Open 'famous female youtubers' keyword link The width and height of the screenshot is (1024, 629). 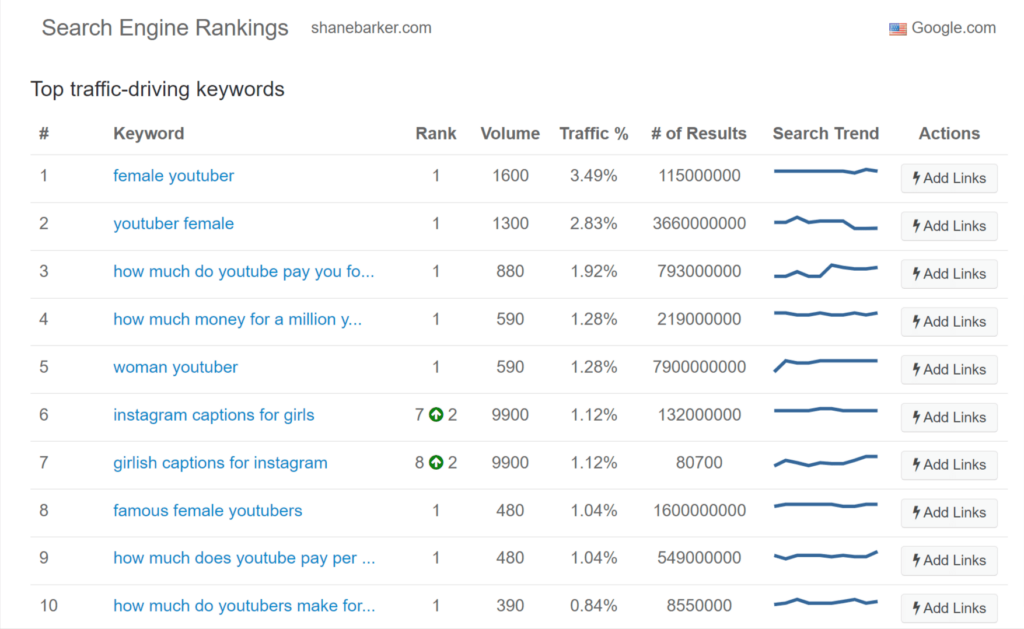coord(208,510)
